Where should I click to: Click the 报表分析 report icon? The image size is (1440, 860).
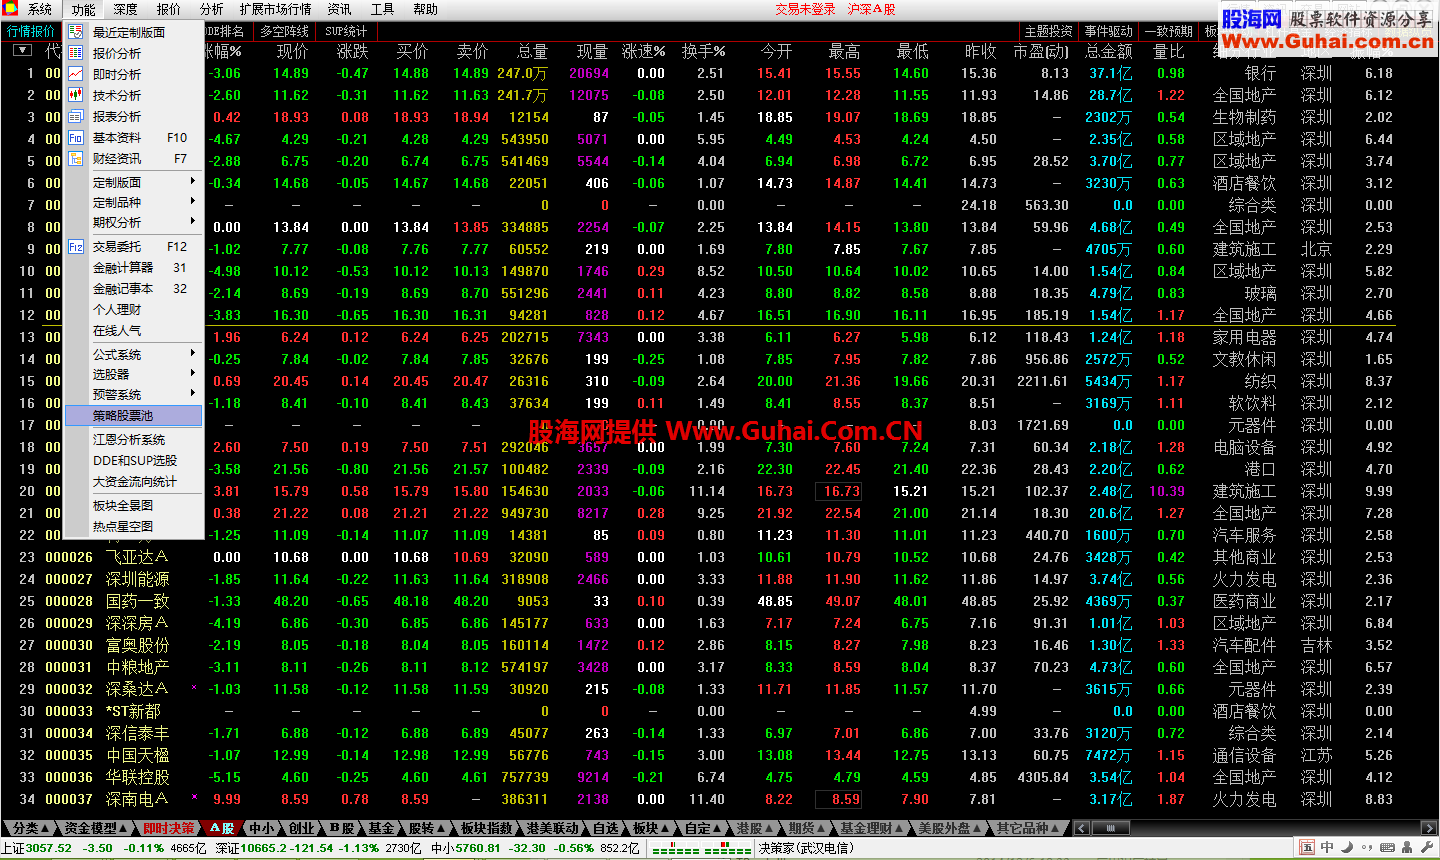[75, 116]
